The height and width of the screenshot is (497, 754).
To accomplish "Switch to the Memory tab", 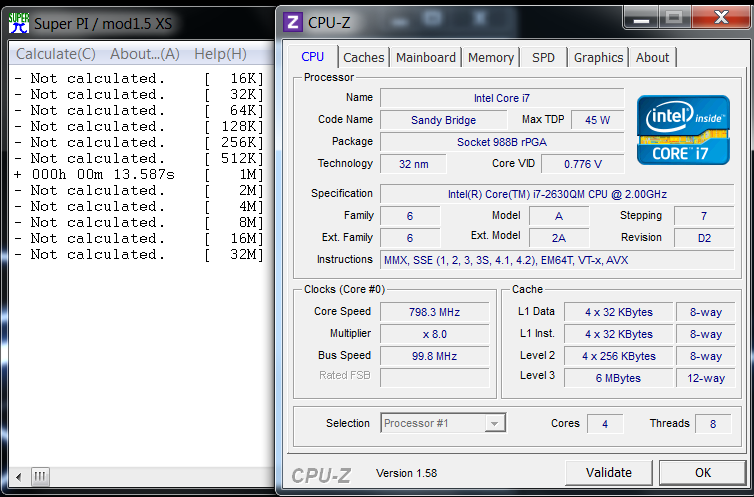I will [x=491, y=58].
